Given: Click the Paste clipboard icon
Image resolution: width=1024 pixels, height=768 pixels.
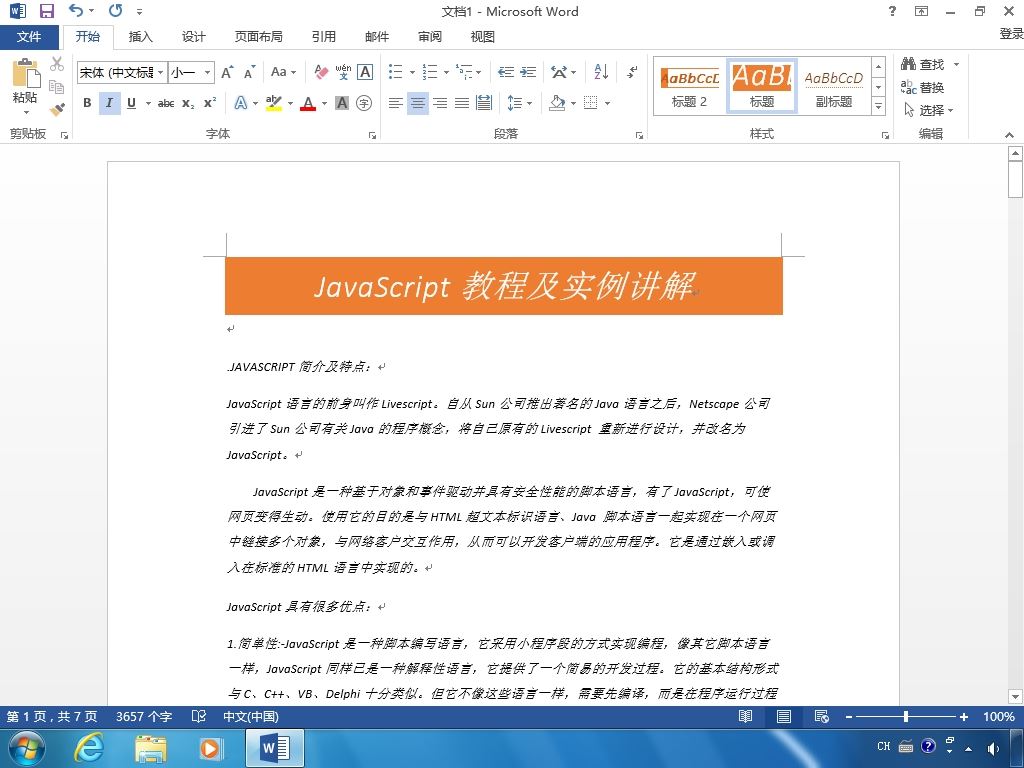Looking at the screenshot, I should pyautogui.click(x=25, y=73).
